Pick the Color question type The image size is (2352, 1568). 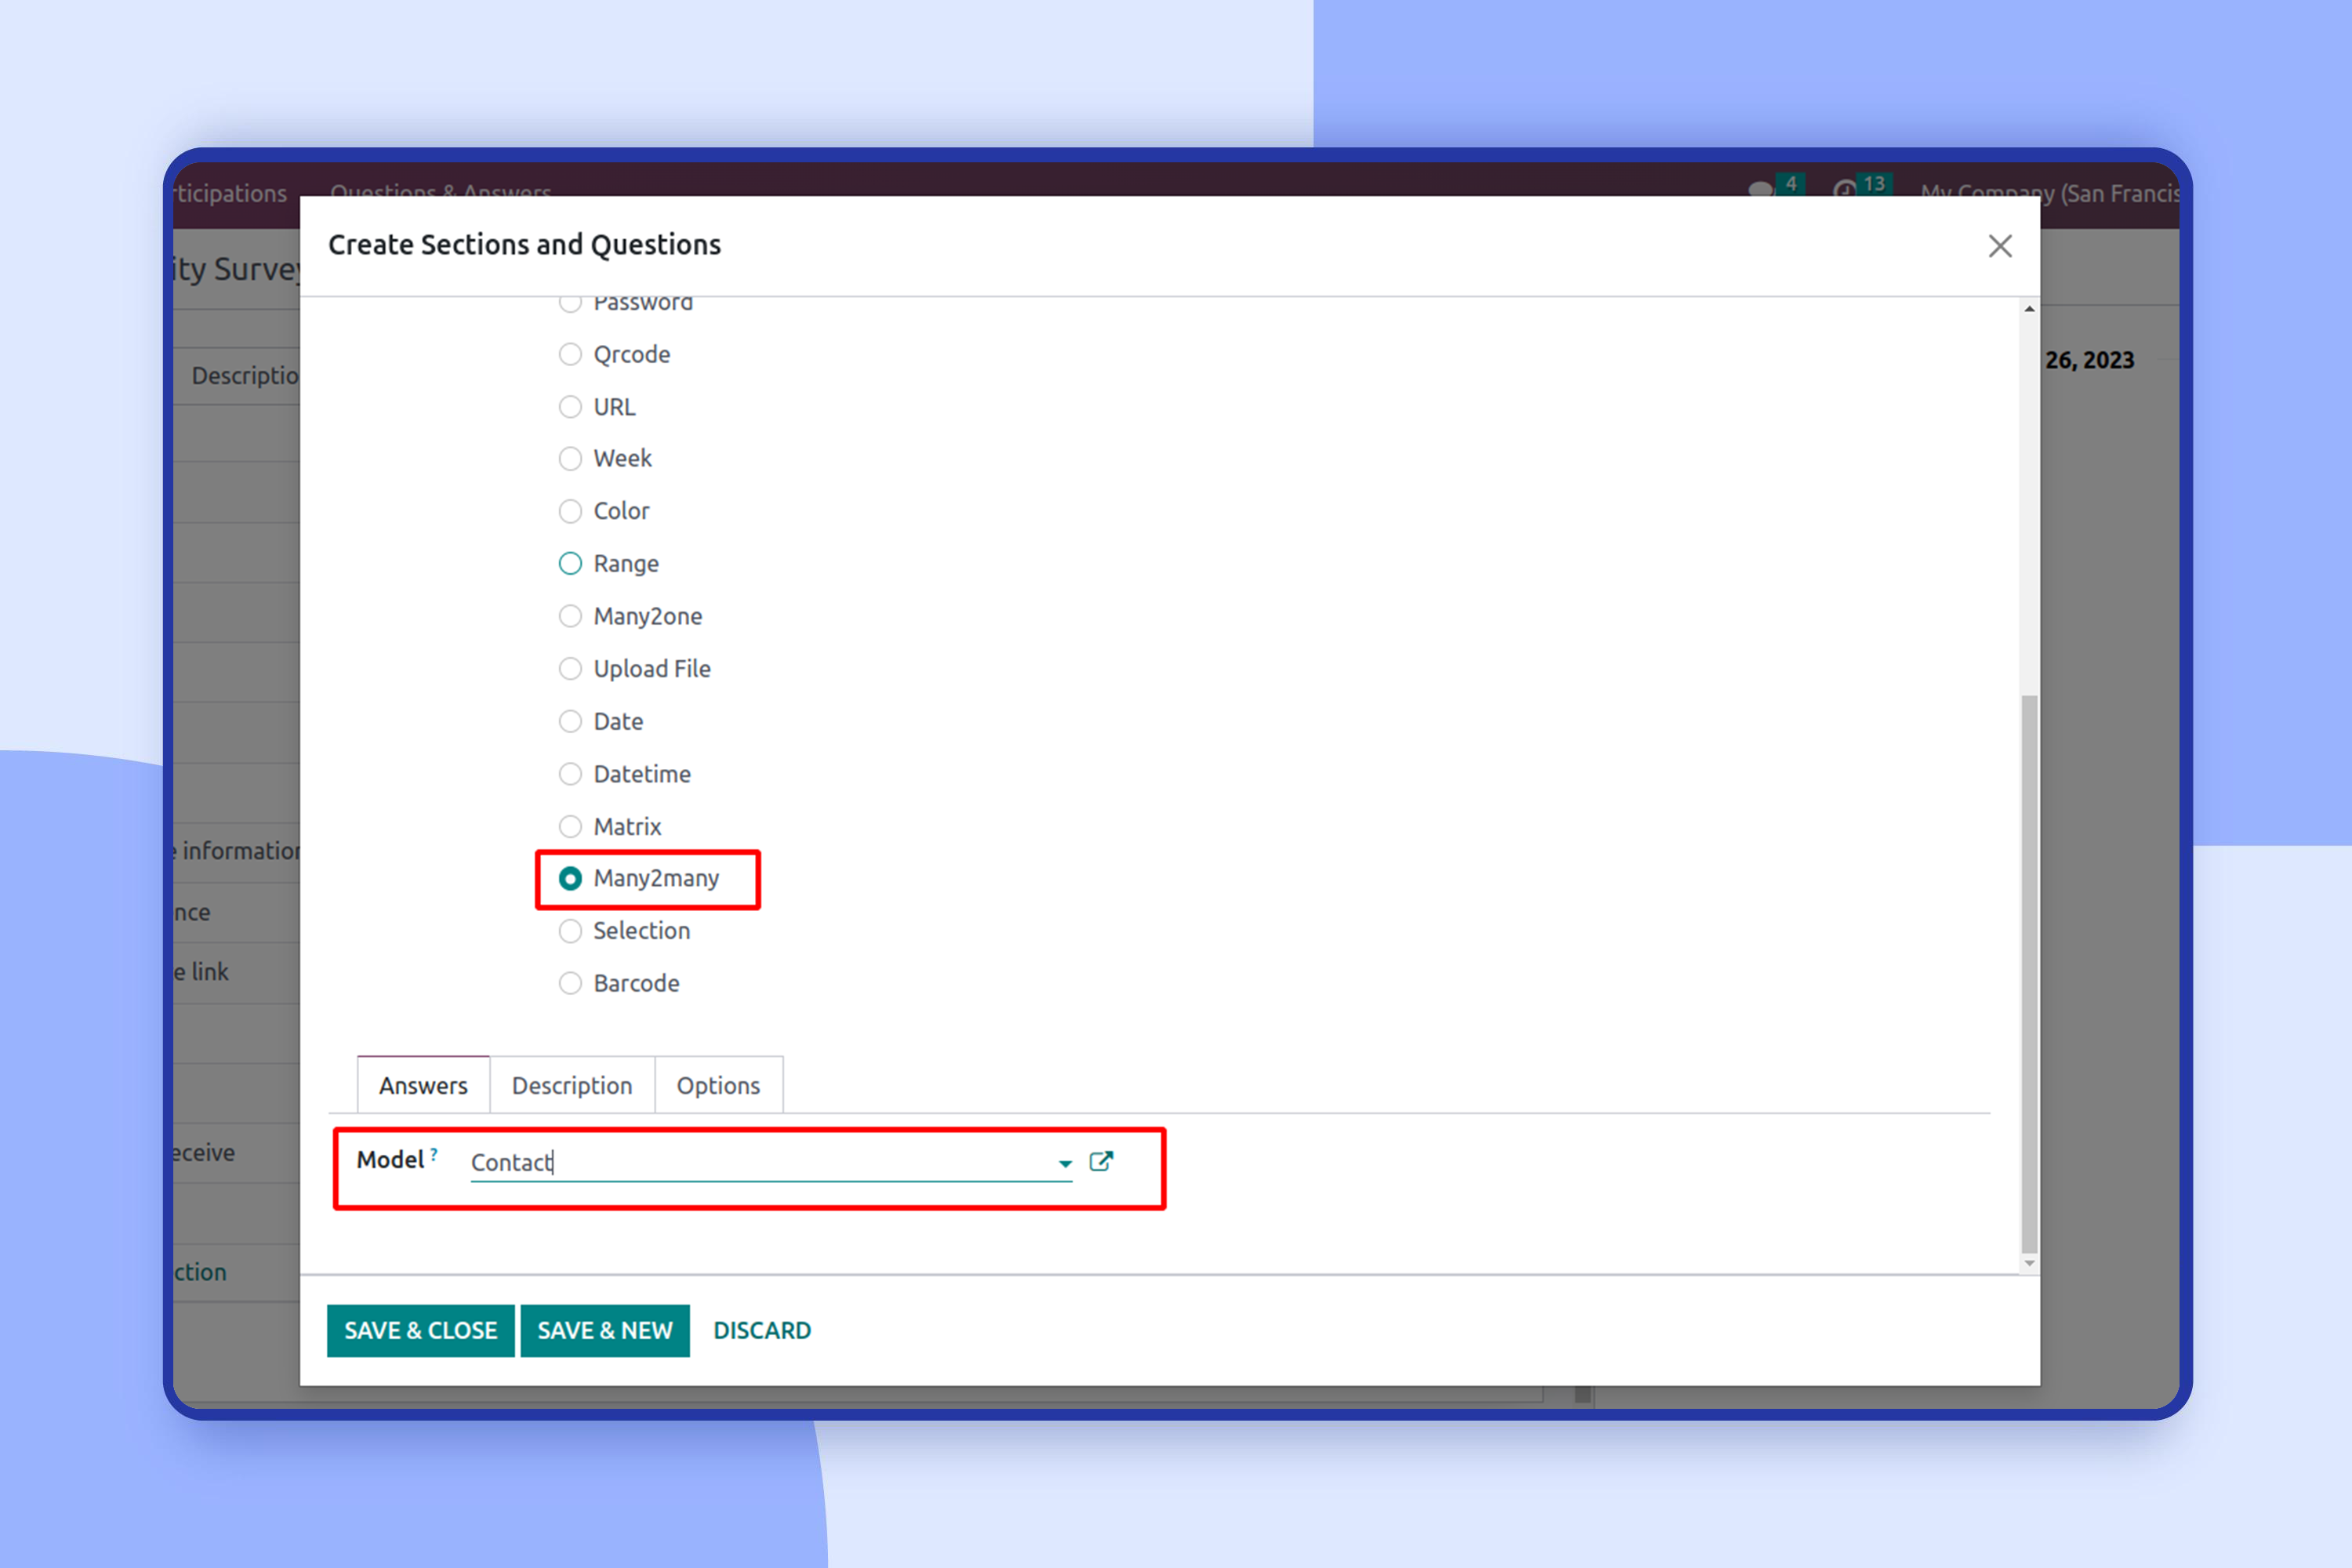pos(570,511)
